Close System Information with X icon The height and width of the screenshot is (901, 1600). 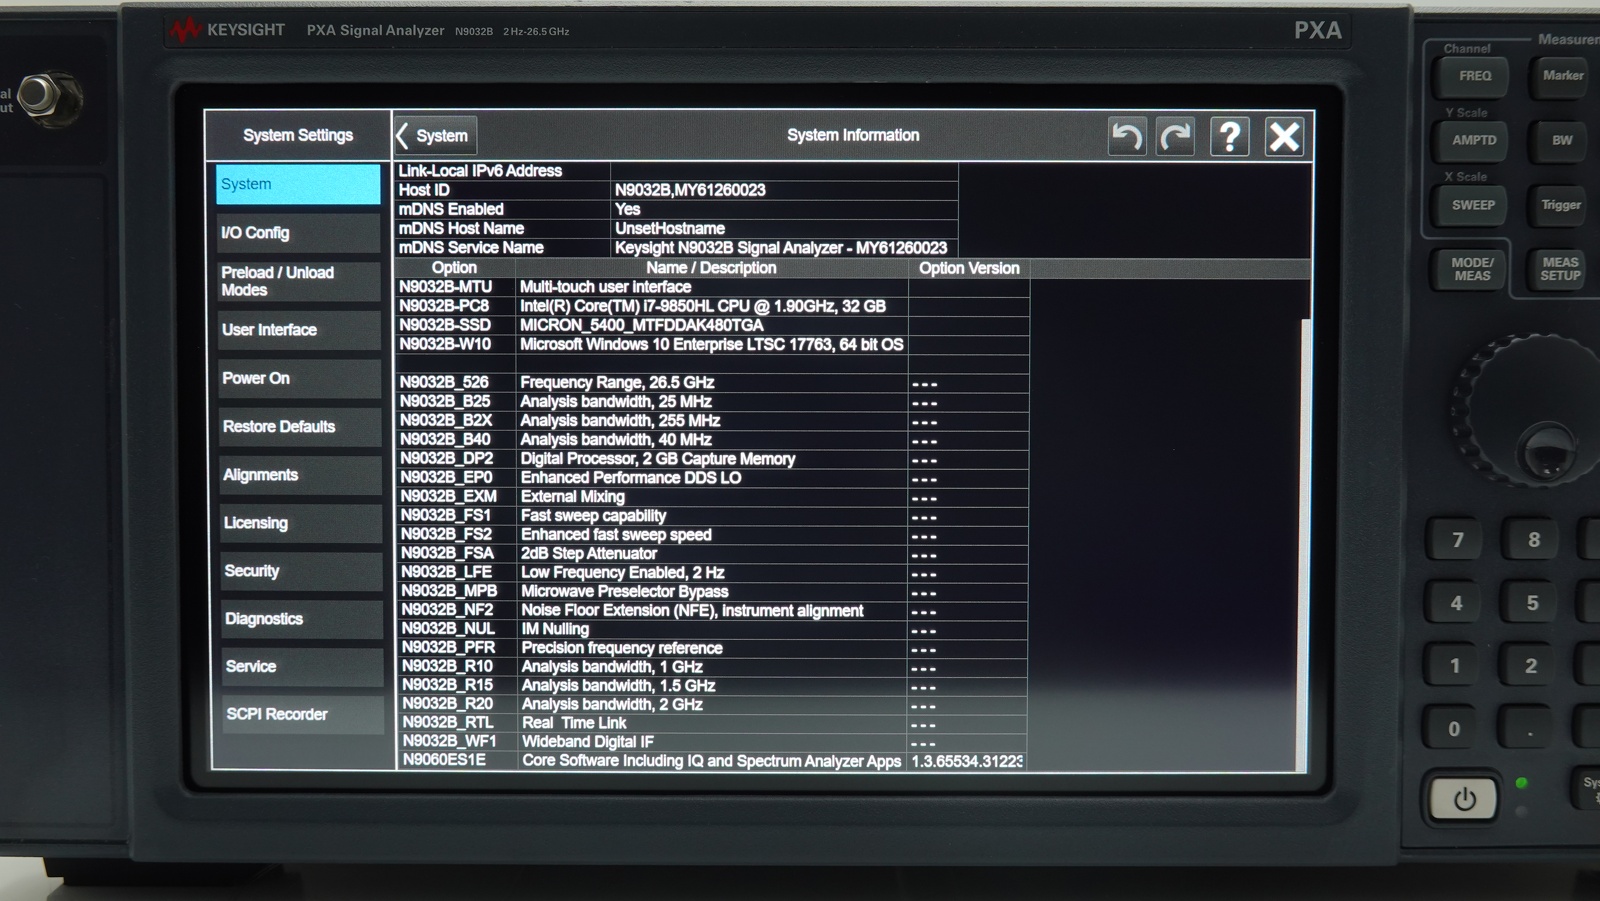[x=1284, y=136]
